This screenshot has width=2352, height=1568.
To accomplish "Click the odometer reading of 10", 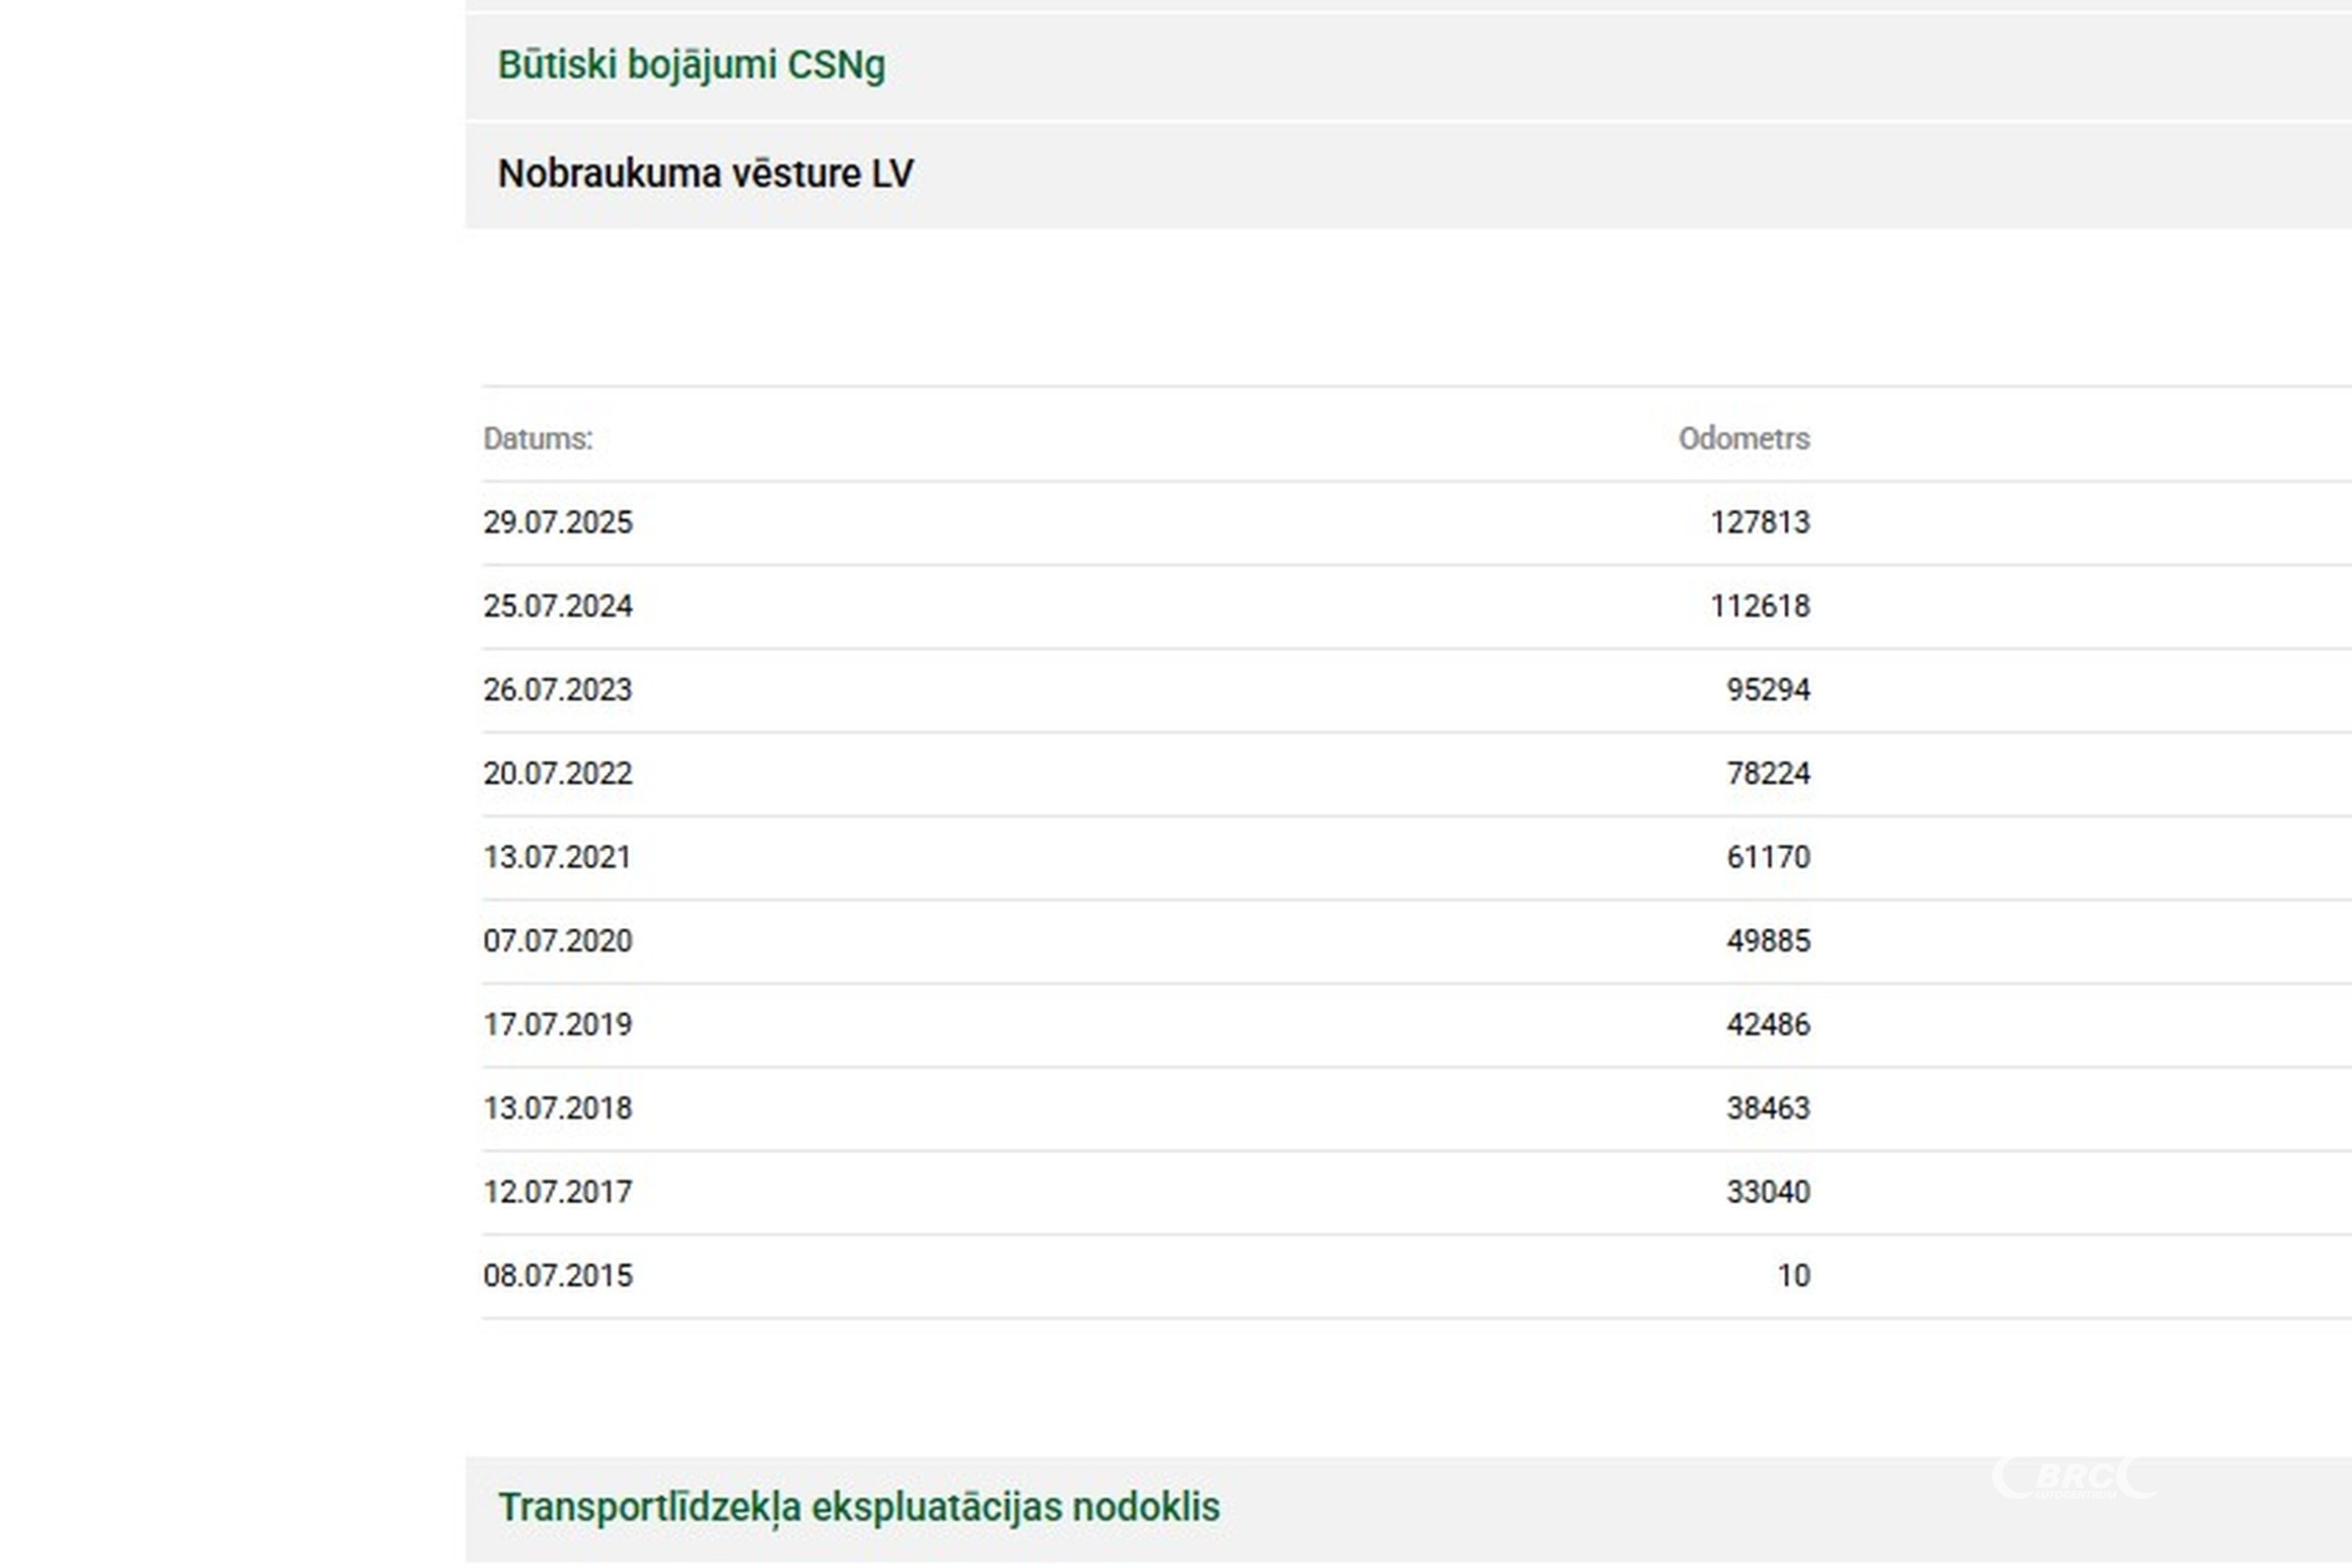I will (1793, 1276).
